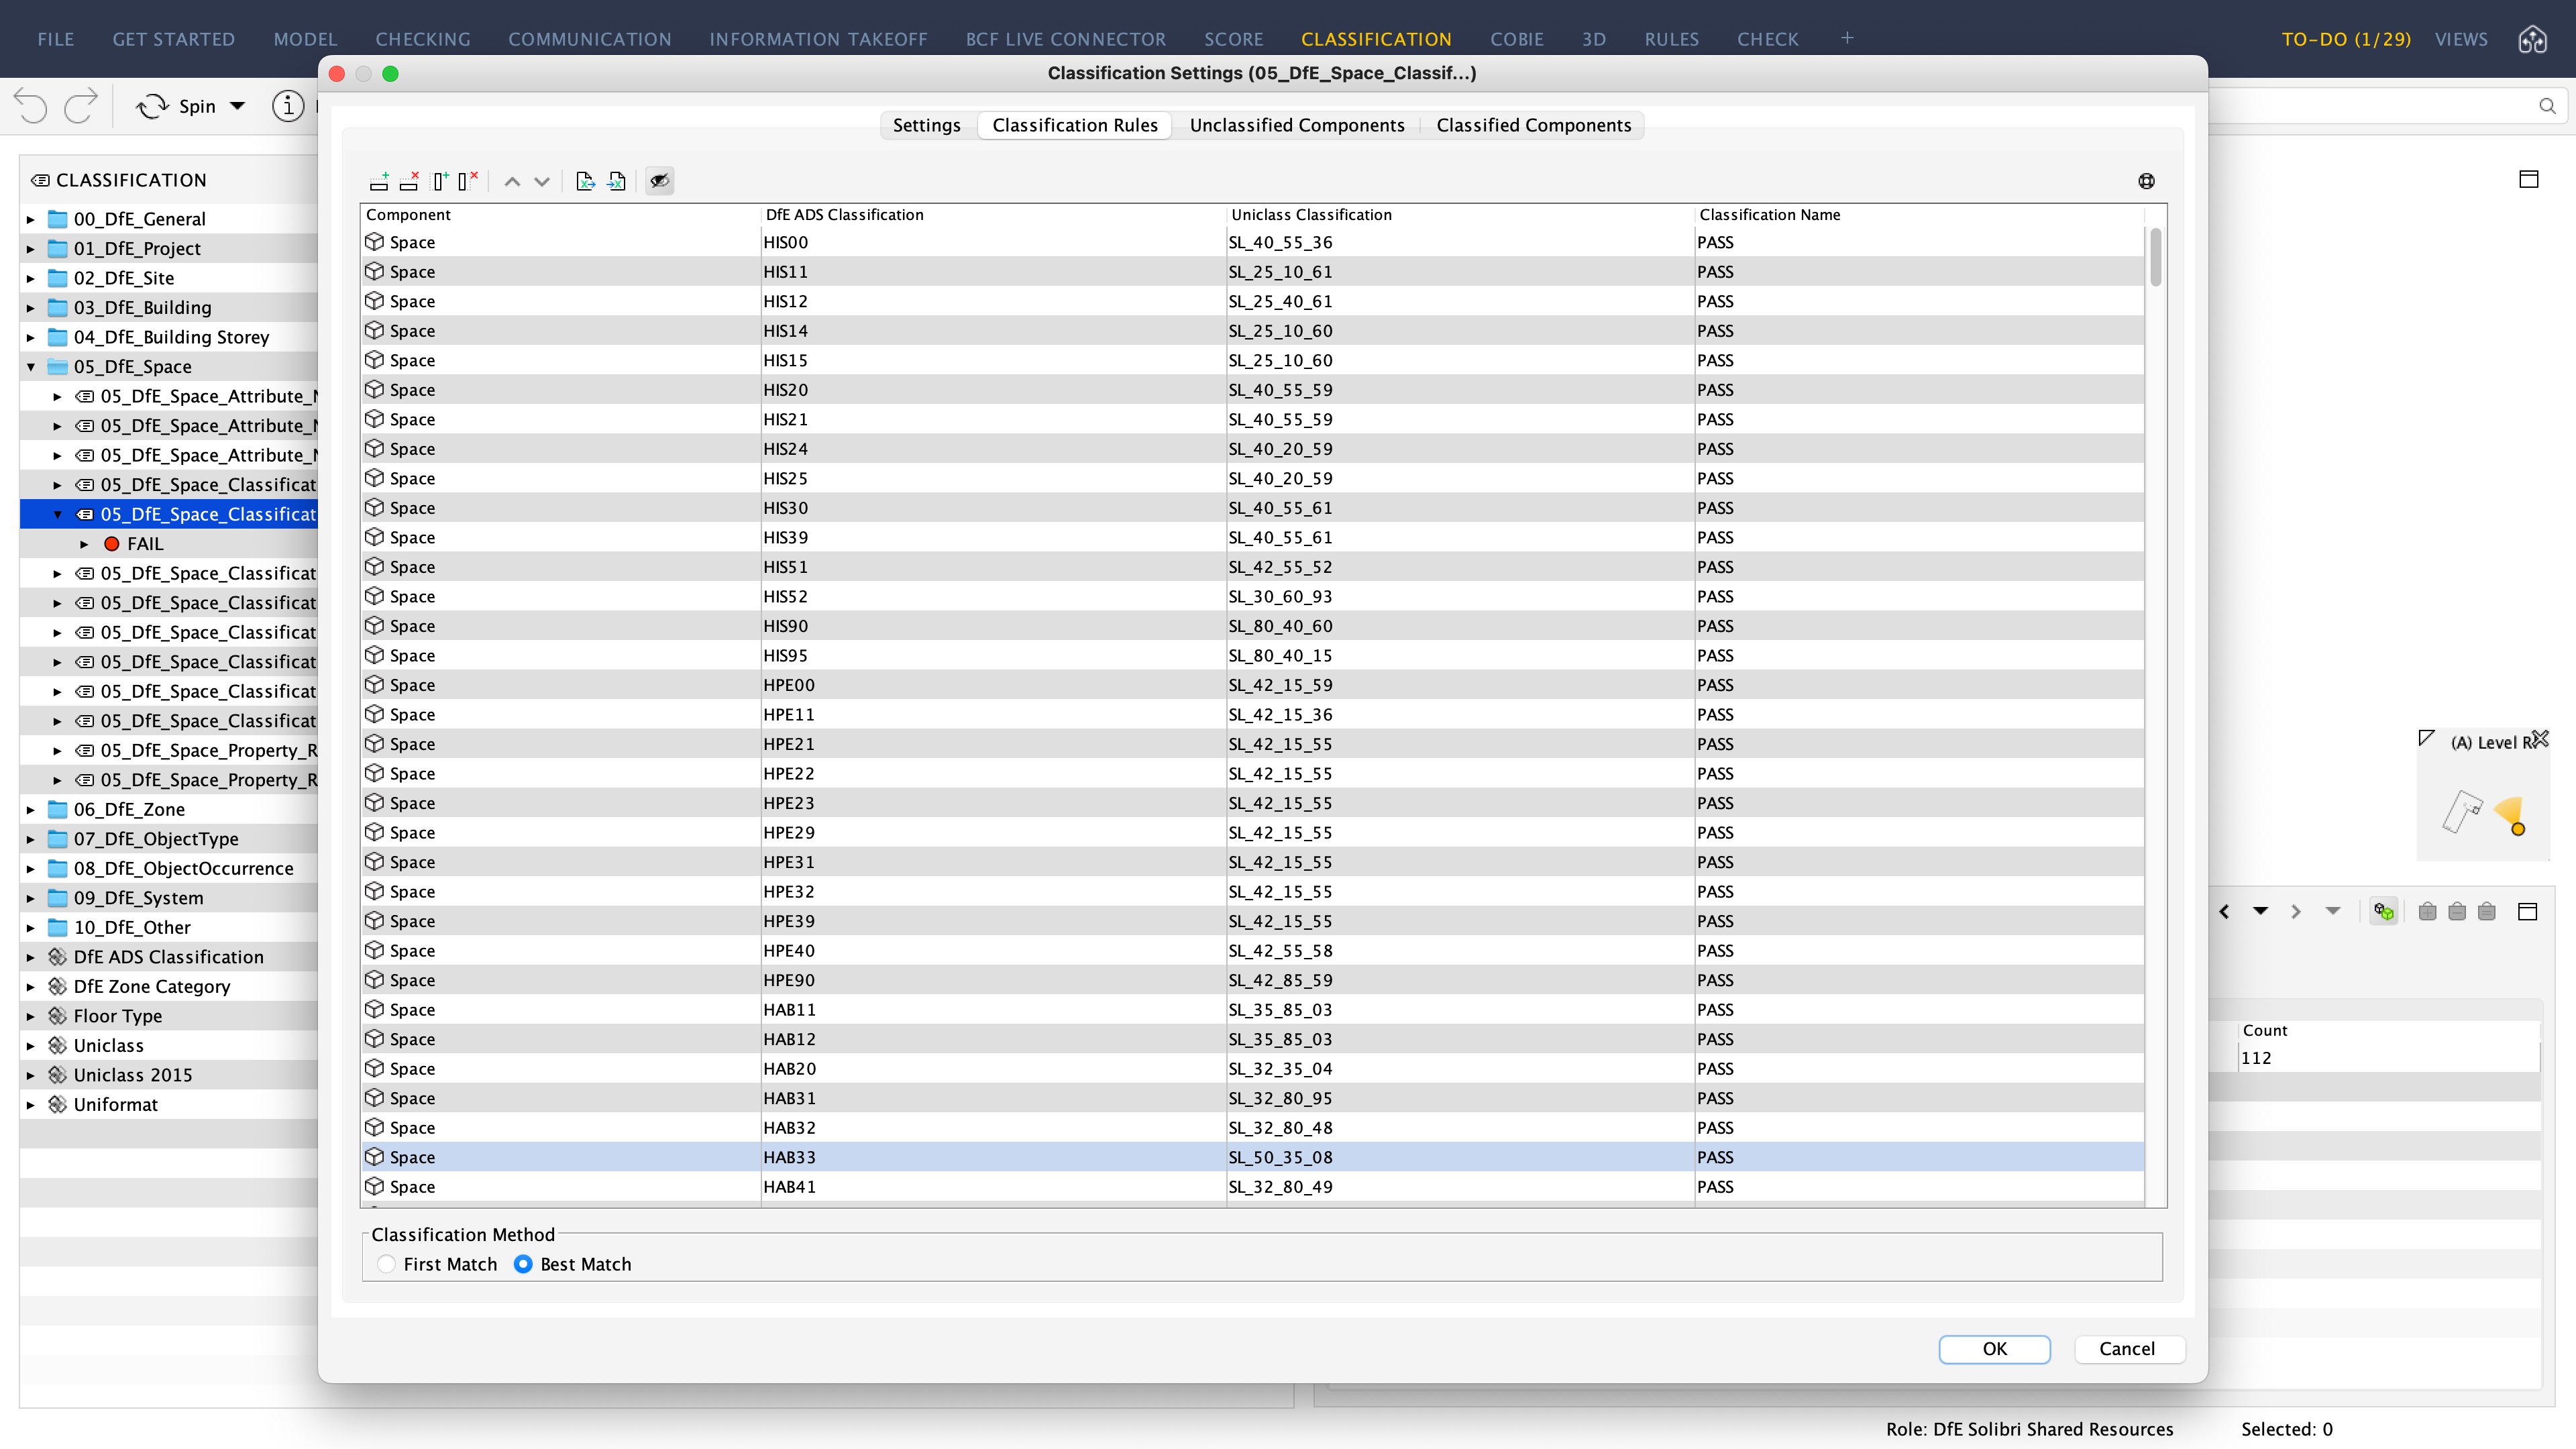The width and height of the screenshot is (2576, 1449).
Task: Expand the DfE ADS Classification node
Action: tap(31, 957)
